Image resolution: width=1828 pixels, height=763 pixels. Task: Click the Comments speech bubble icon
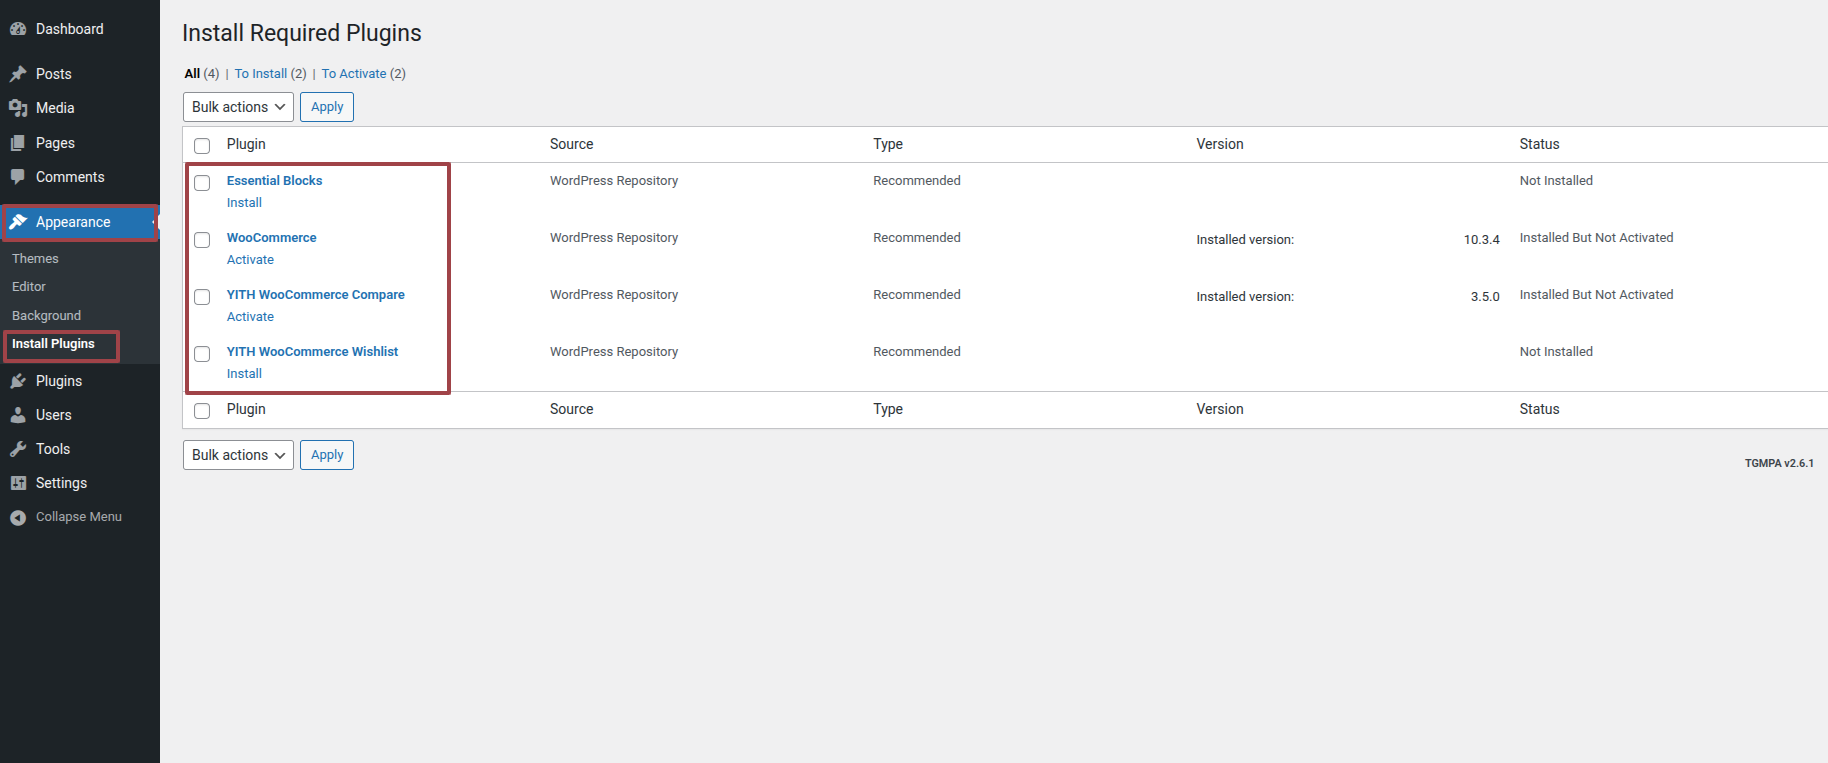click(x=18, y=177)
